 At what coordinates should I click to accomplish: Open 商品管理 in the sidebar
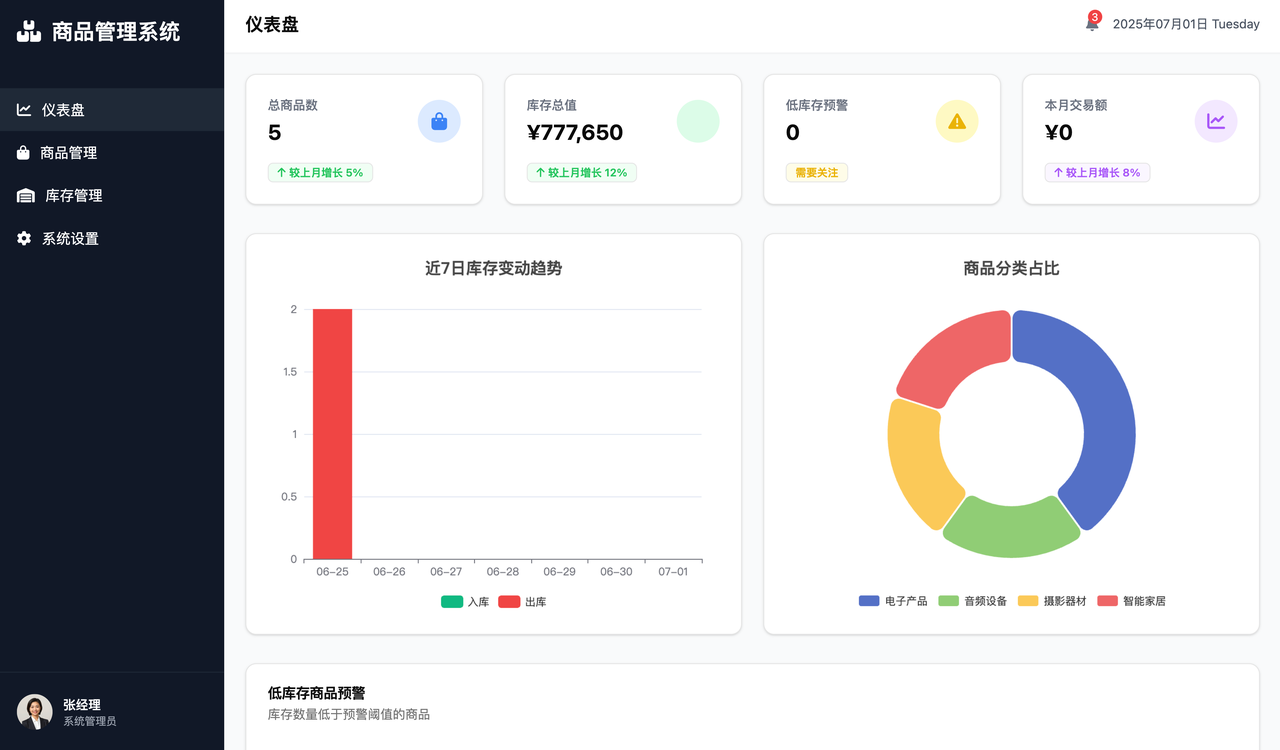coord(68,153)
